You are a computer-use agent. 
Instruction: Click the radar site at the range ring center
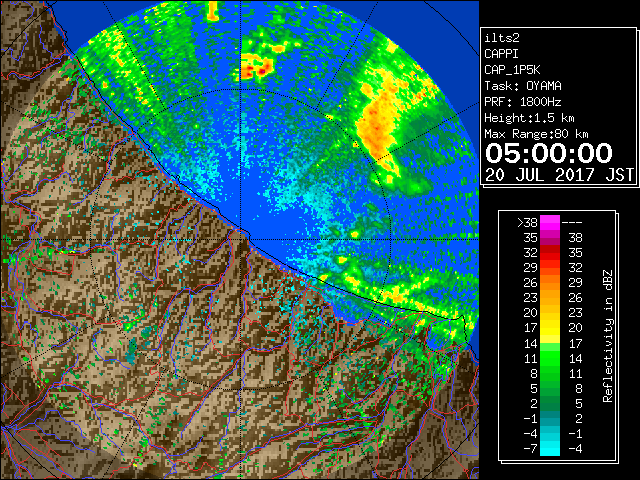point(241,239)
